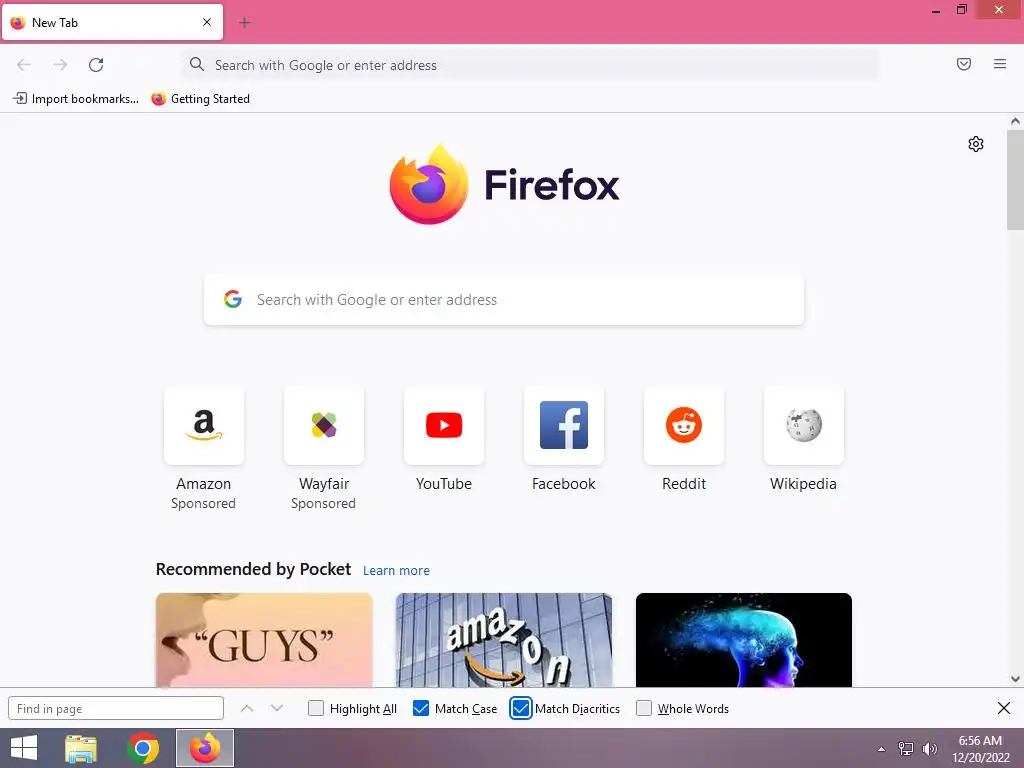
Task: Click the scrollbar up arrow
Action: pyautogui.click(x=1015, y=121)
